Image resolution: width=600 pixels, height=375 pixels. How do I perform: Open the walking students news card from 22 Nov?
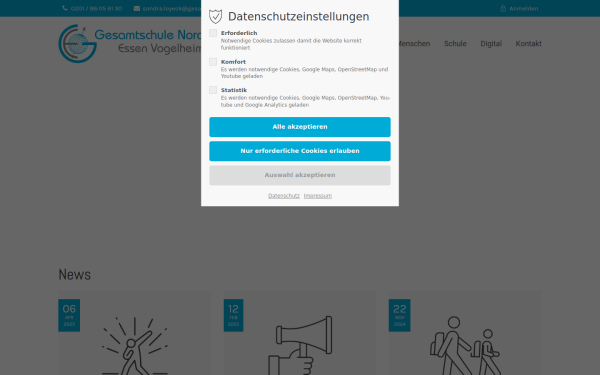[x=465, y=333]
